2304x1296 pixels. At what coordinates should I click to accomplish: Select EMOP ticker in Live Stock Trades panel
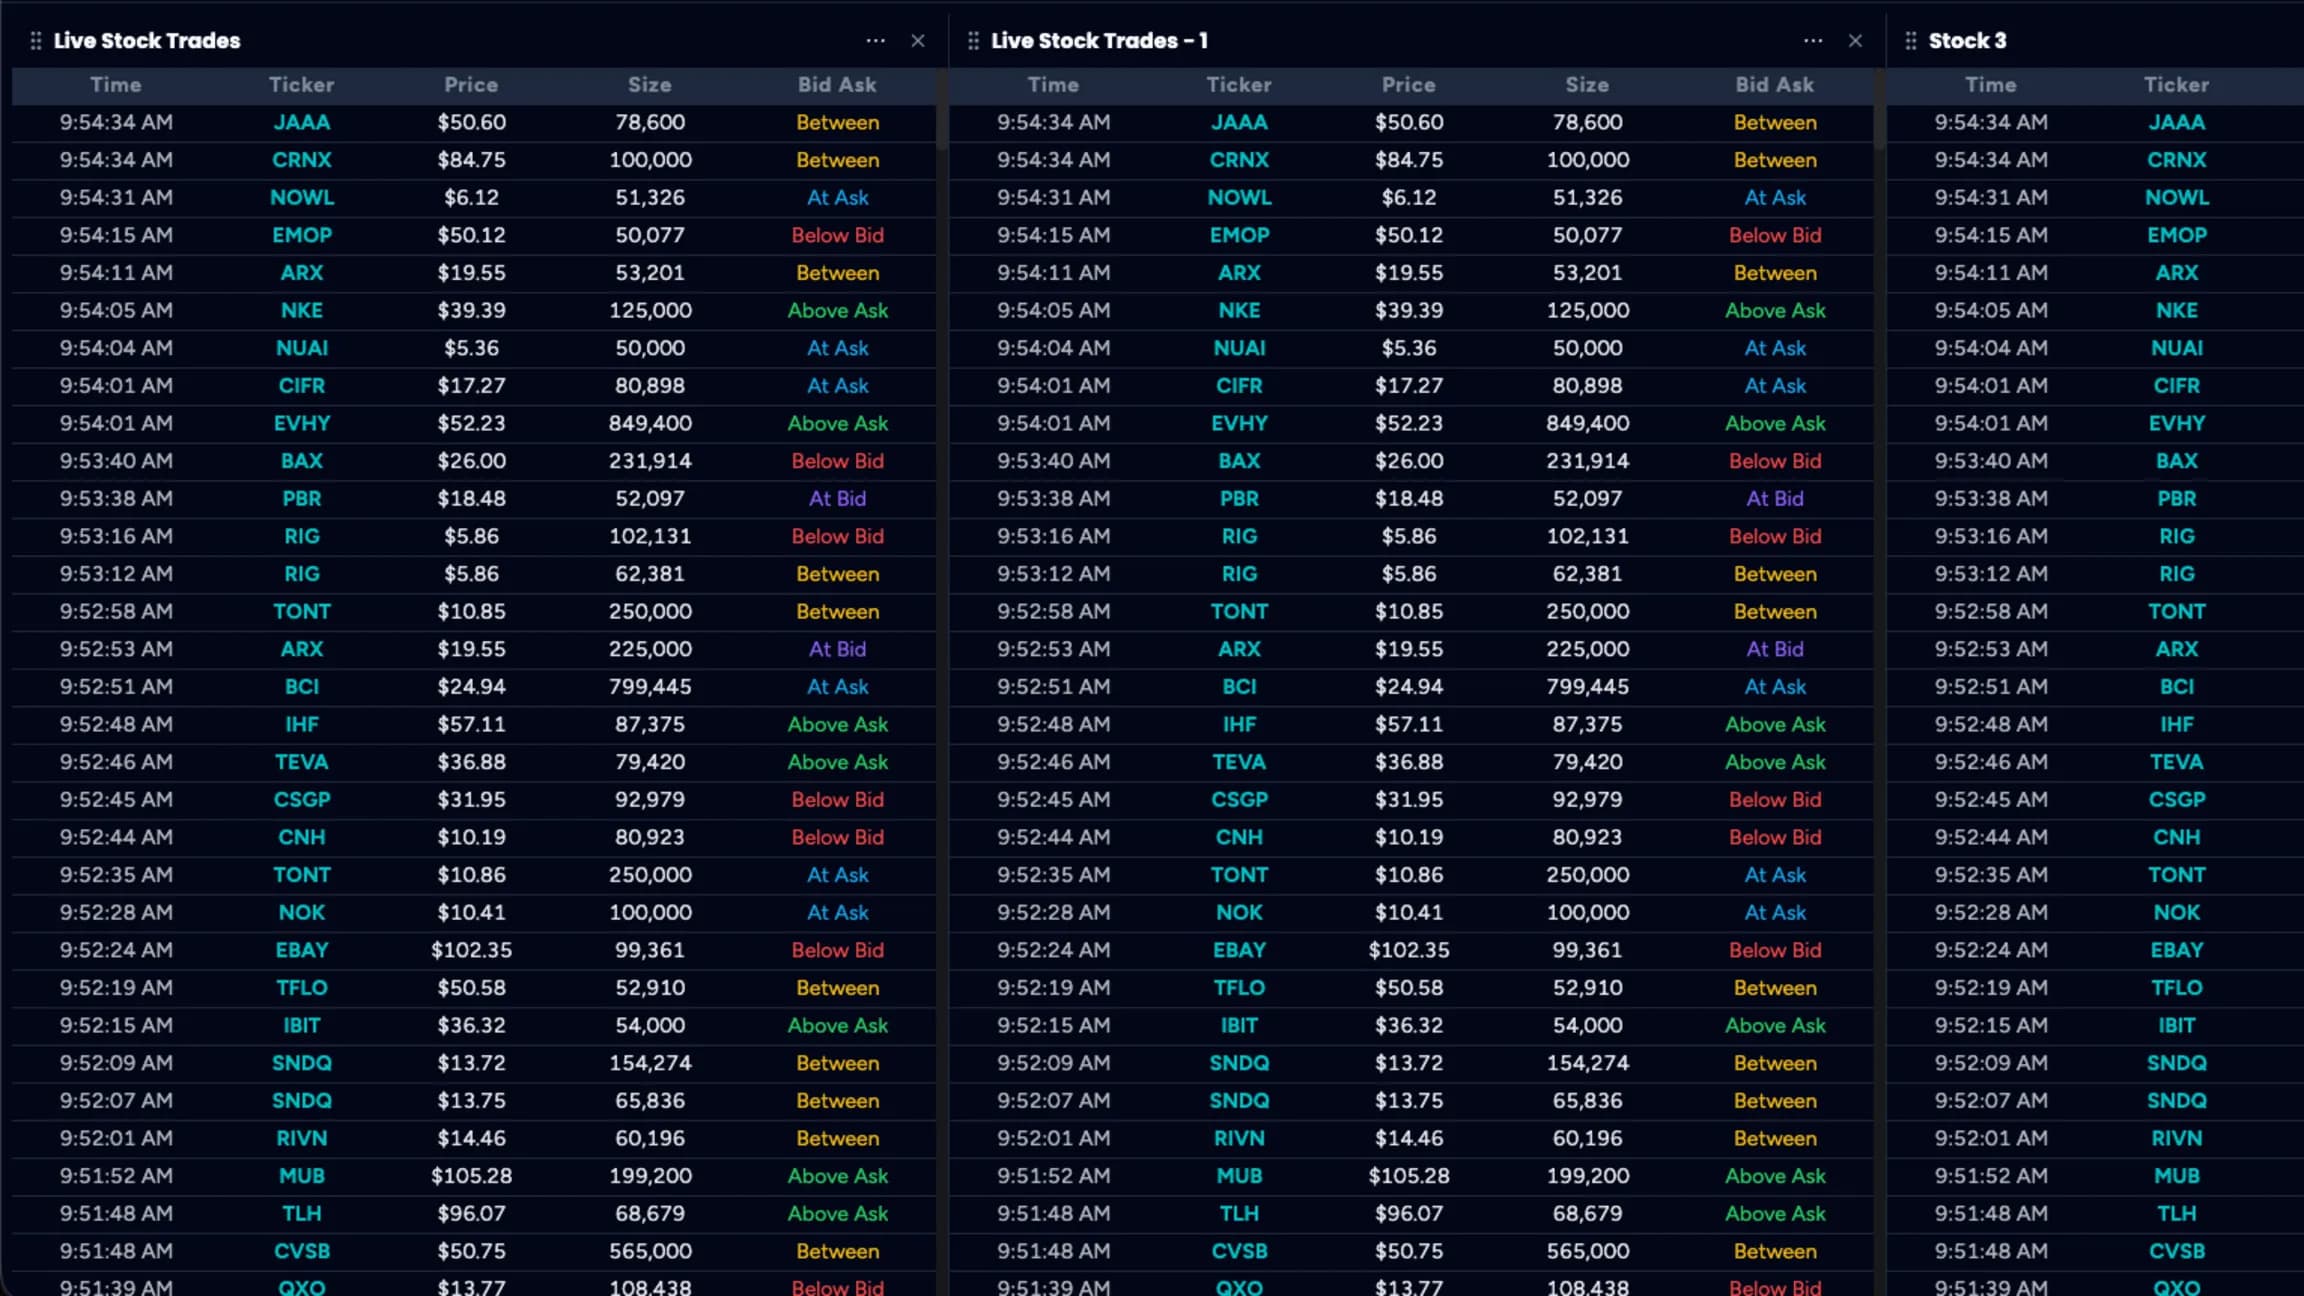pos(302,236)
